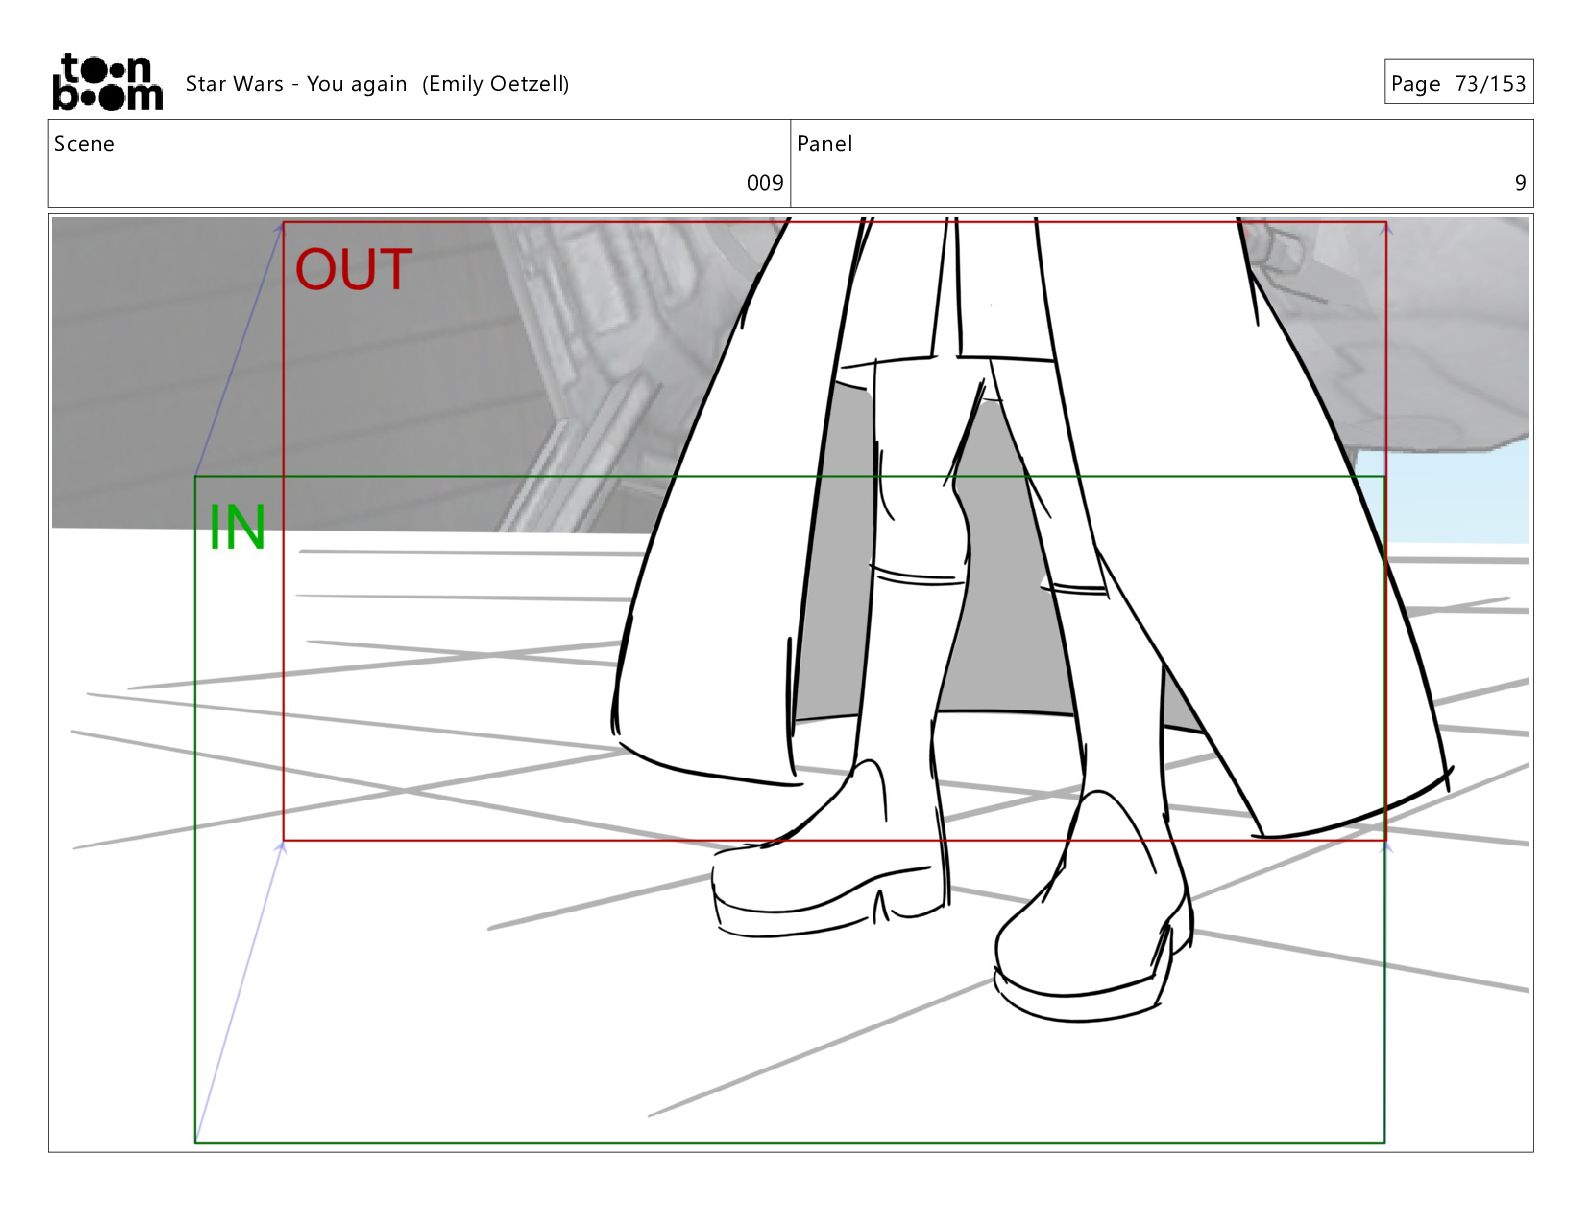Click the panel number '9'
The width and height of the screenshot is (1584, 1224).
pyautogui.click(x=1520, y=183)
